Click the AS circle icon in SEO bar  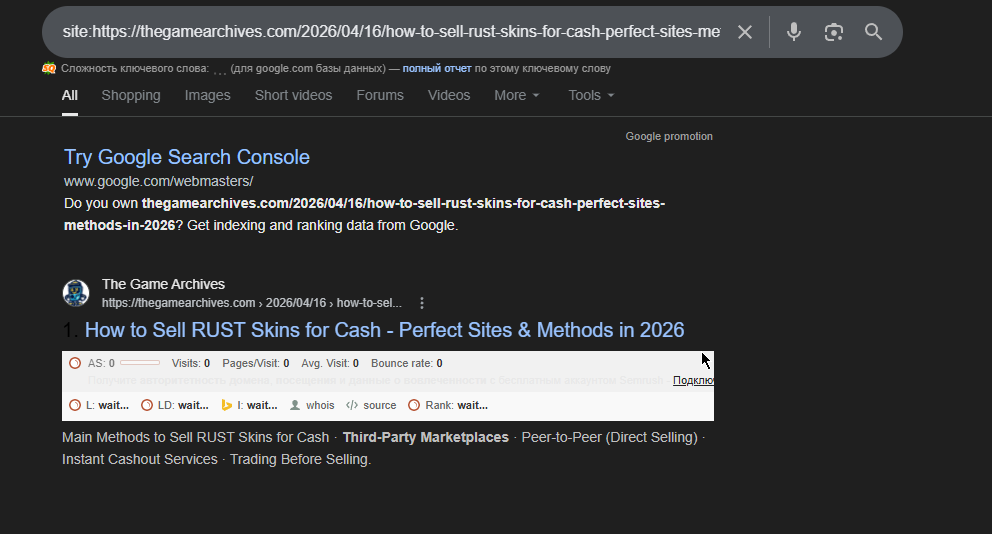click(x=75, y=363)
